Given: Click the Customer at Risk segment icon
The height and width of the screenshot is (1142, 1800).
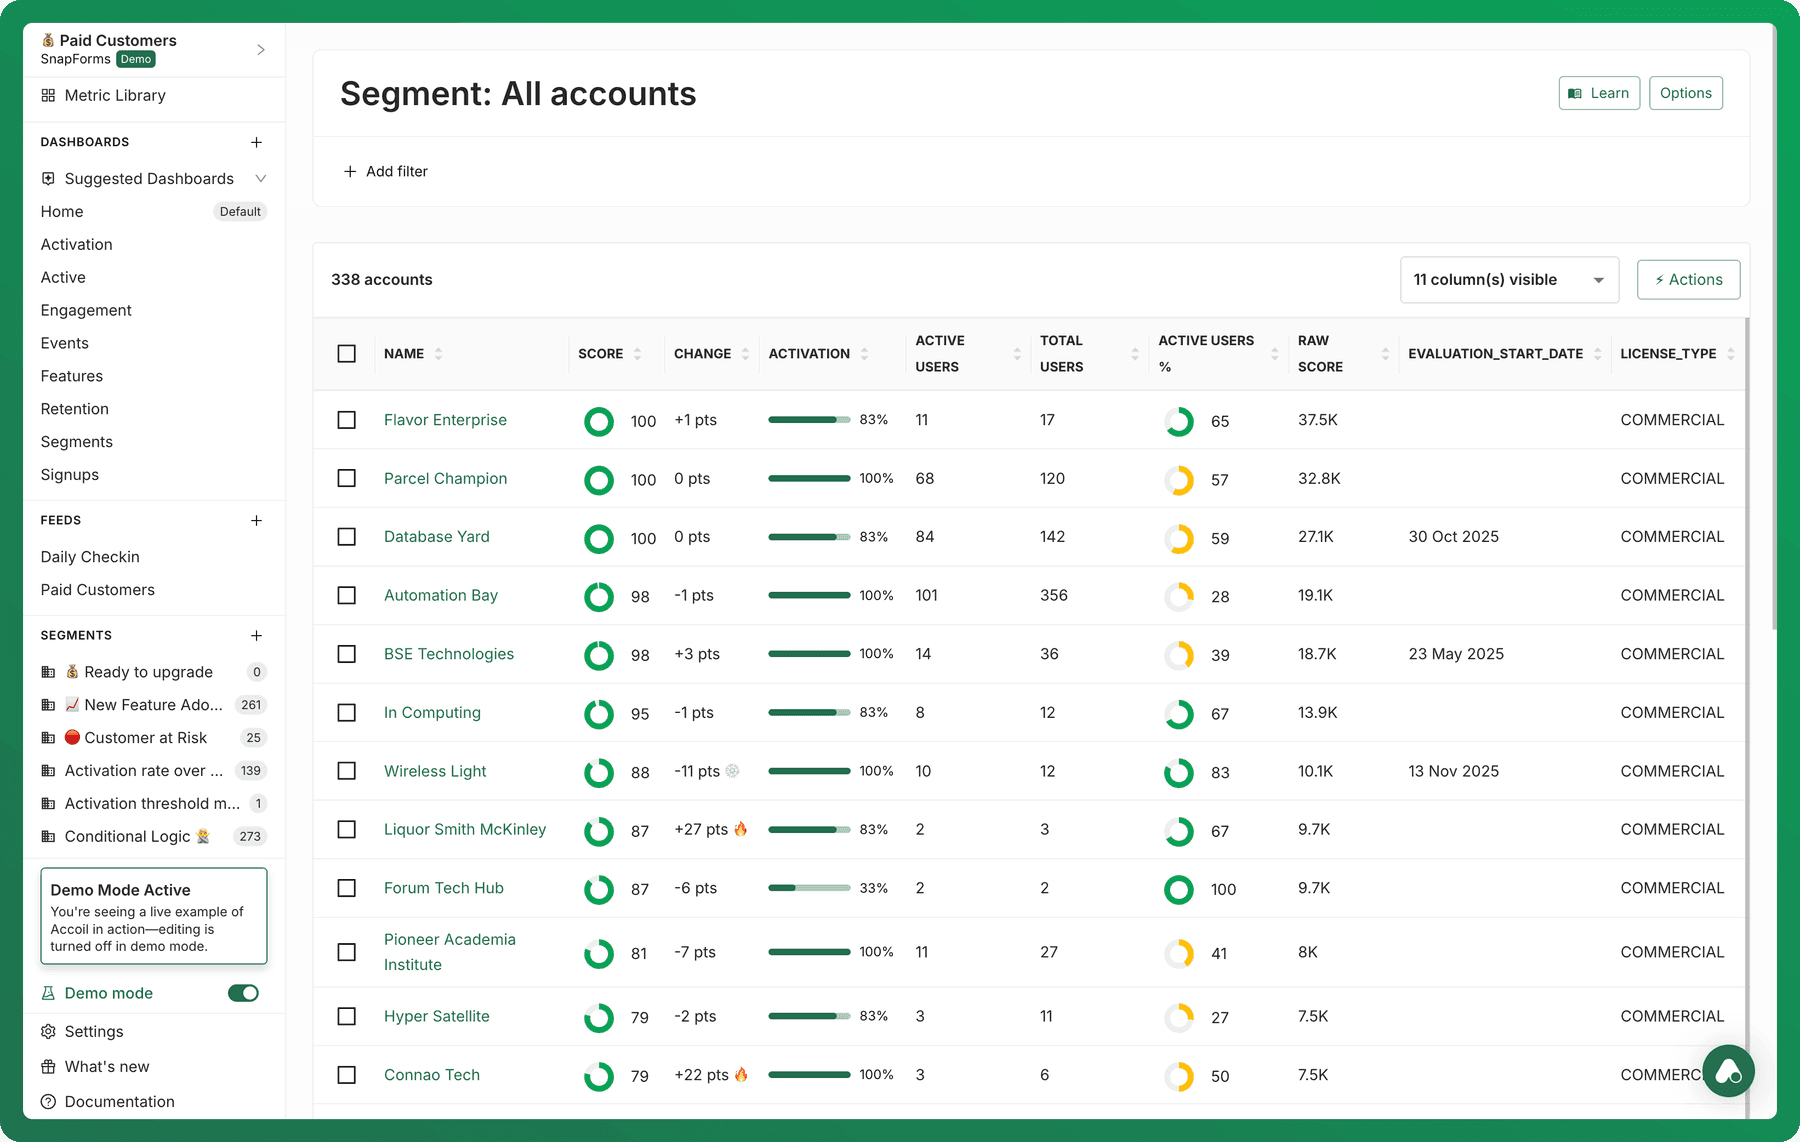Looking at the screenshot, I should 48,738.
